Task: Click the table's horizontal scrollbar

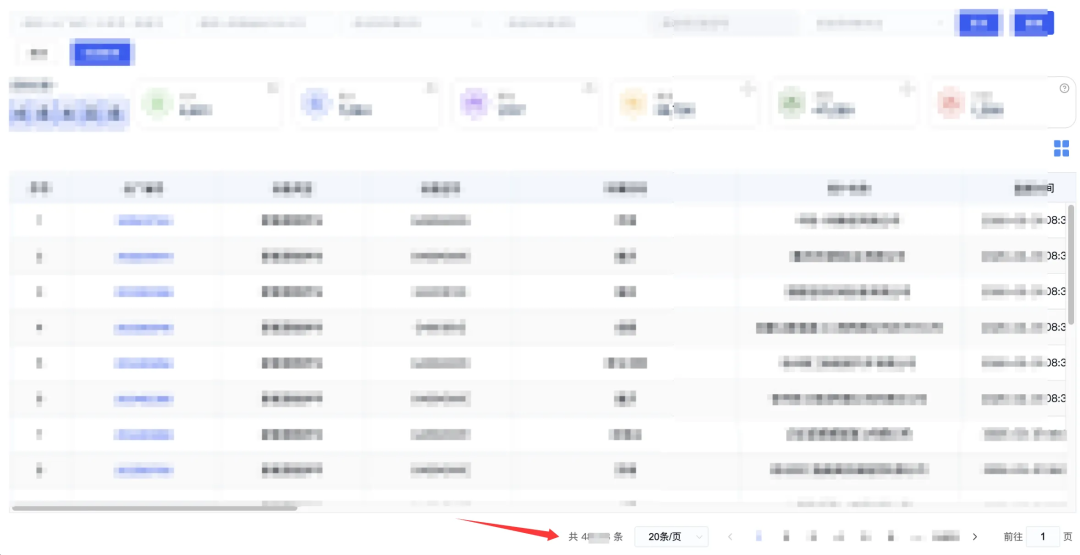Action: [x=154, y=508]
